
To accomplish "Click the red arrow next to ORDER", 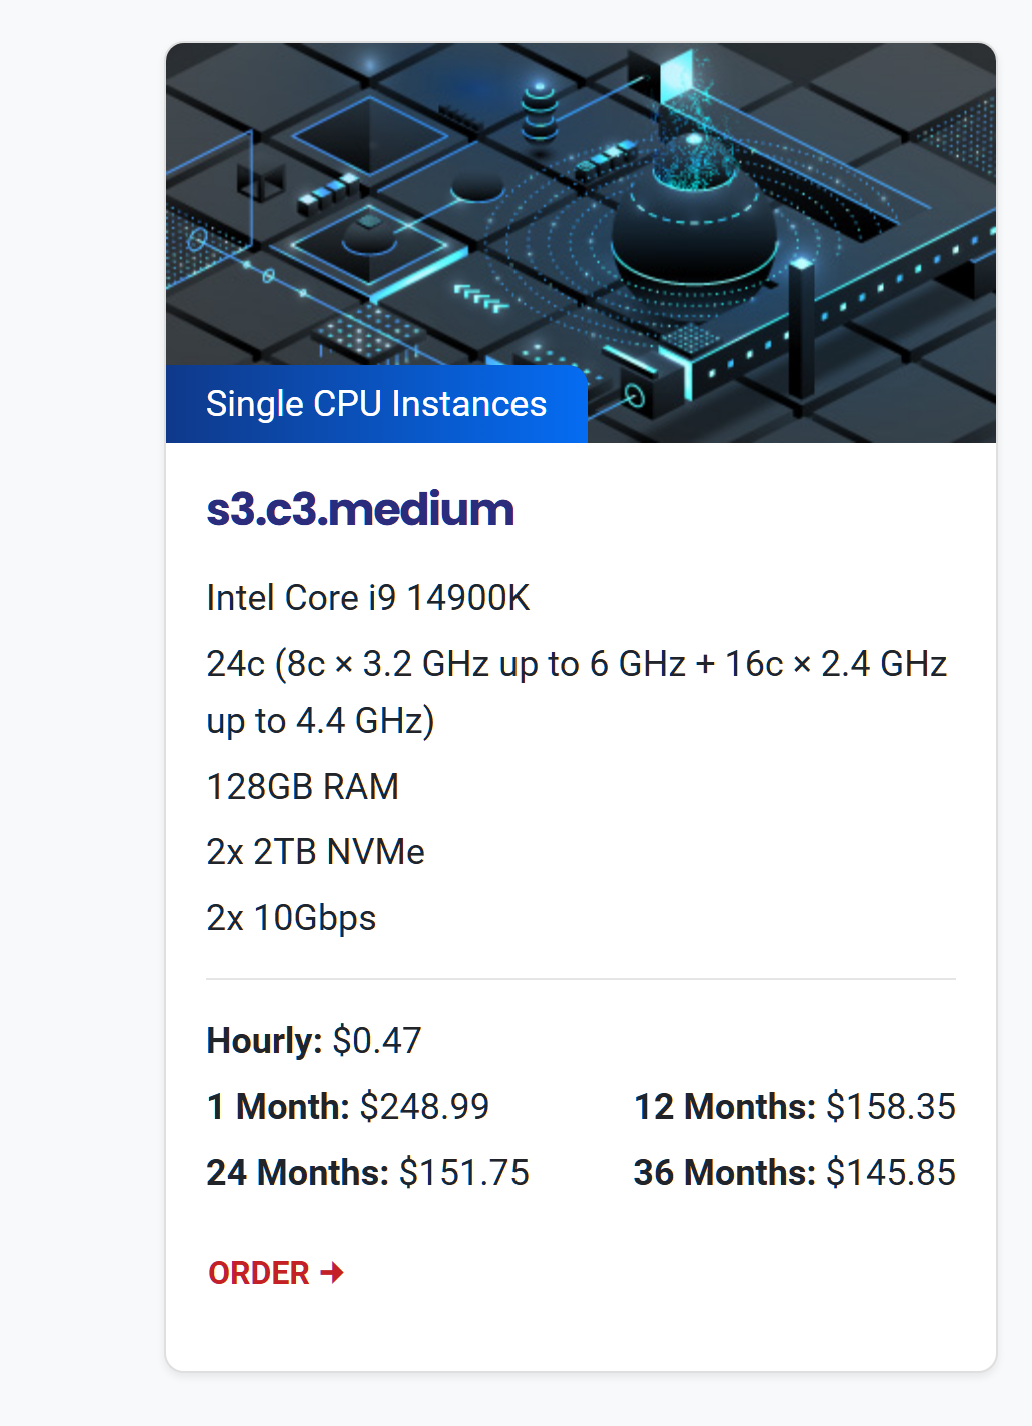I will tap(331, 1272).
